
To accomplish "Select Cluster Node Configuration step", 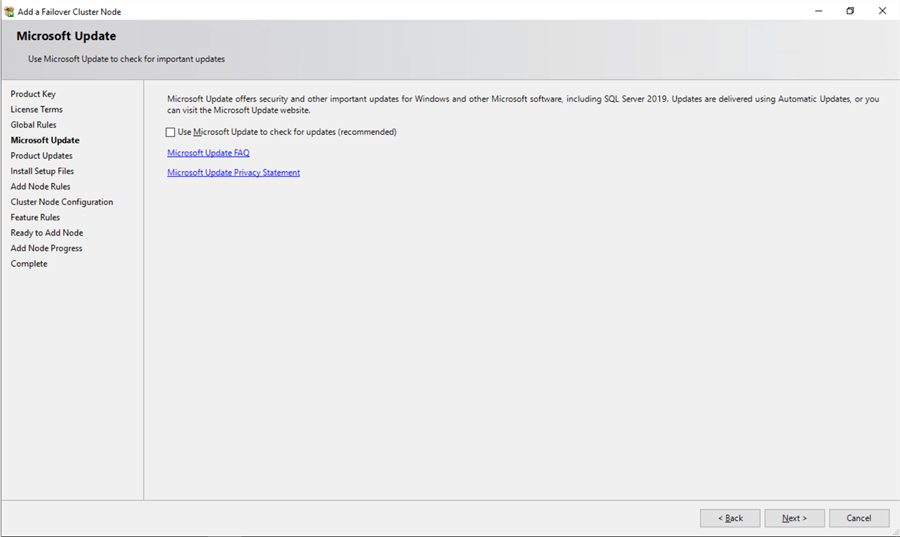I will coord(62,202).
